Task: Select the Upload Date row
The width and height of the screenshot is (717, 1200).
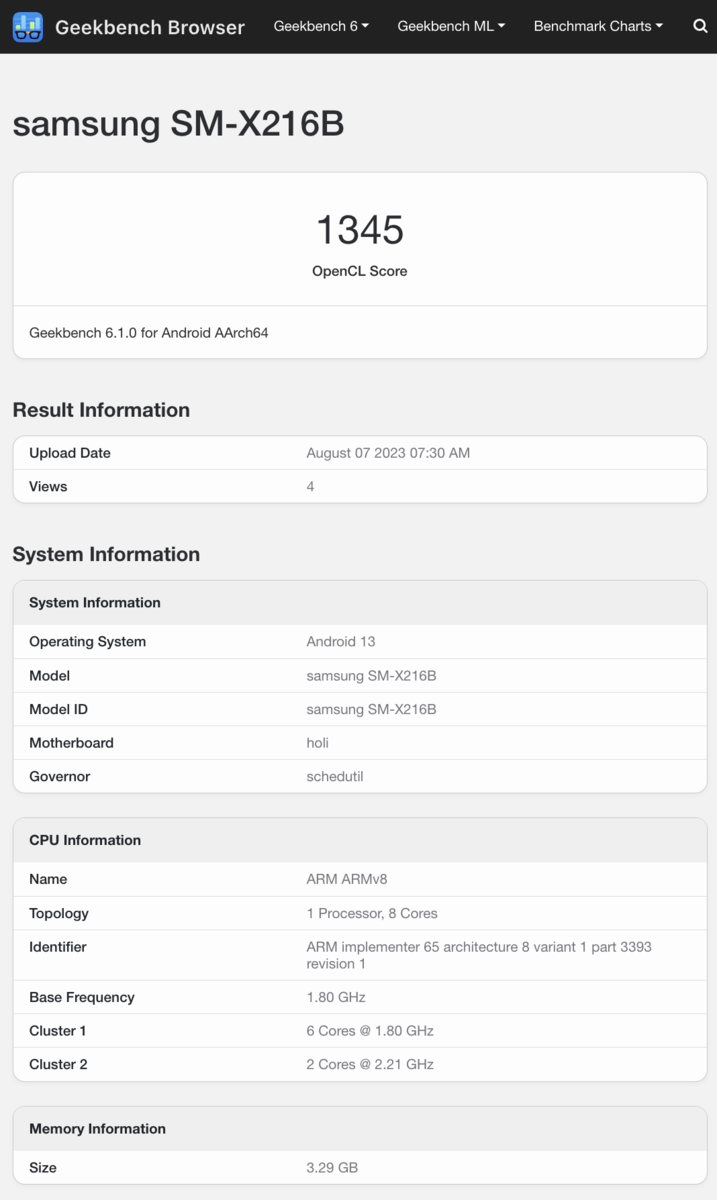Action: click(360, 453)
